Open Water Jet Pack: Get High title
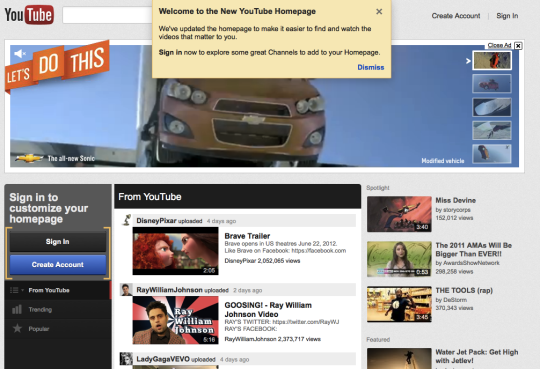 [477, 356]
